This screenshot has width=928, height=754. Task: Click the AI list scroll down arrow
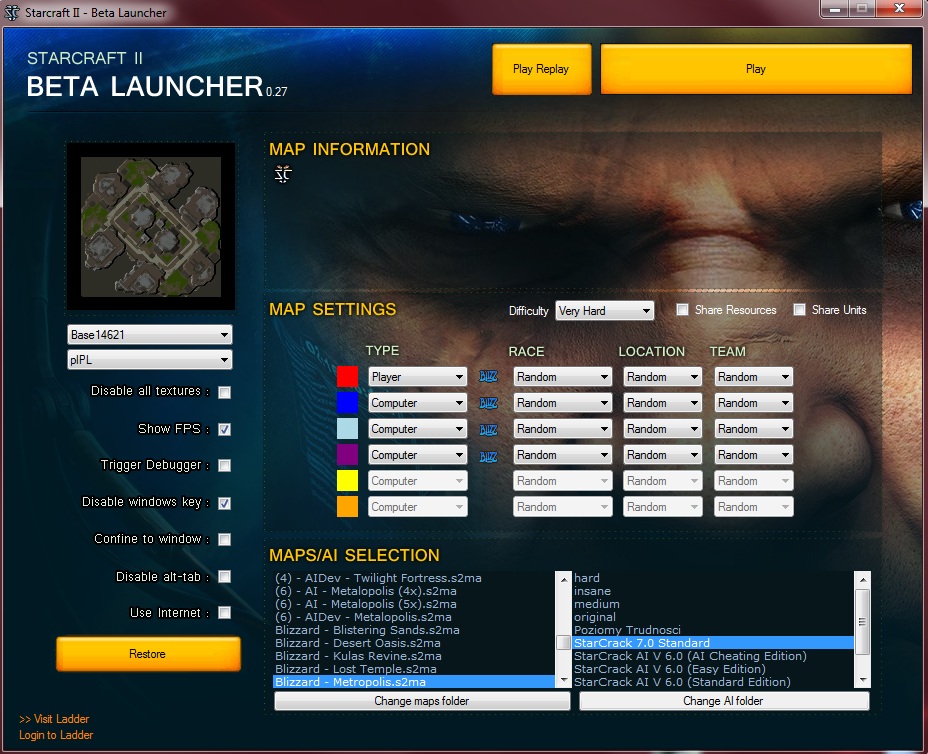pos(863,680)
